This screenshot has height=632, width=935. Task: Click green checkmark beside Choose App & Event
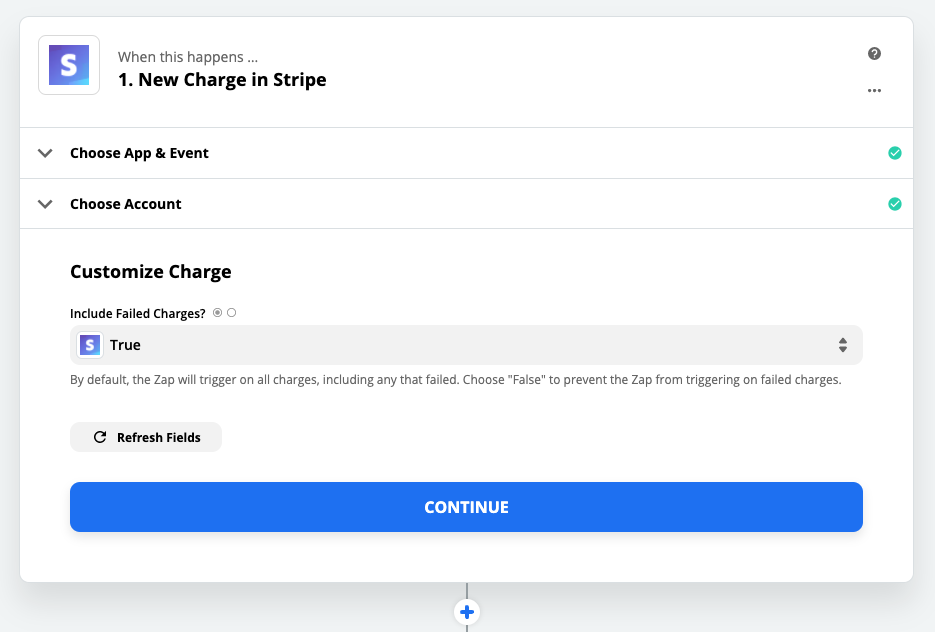tap(894, 153)
